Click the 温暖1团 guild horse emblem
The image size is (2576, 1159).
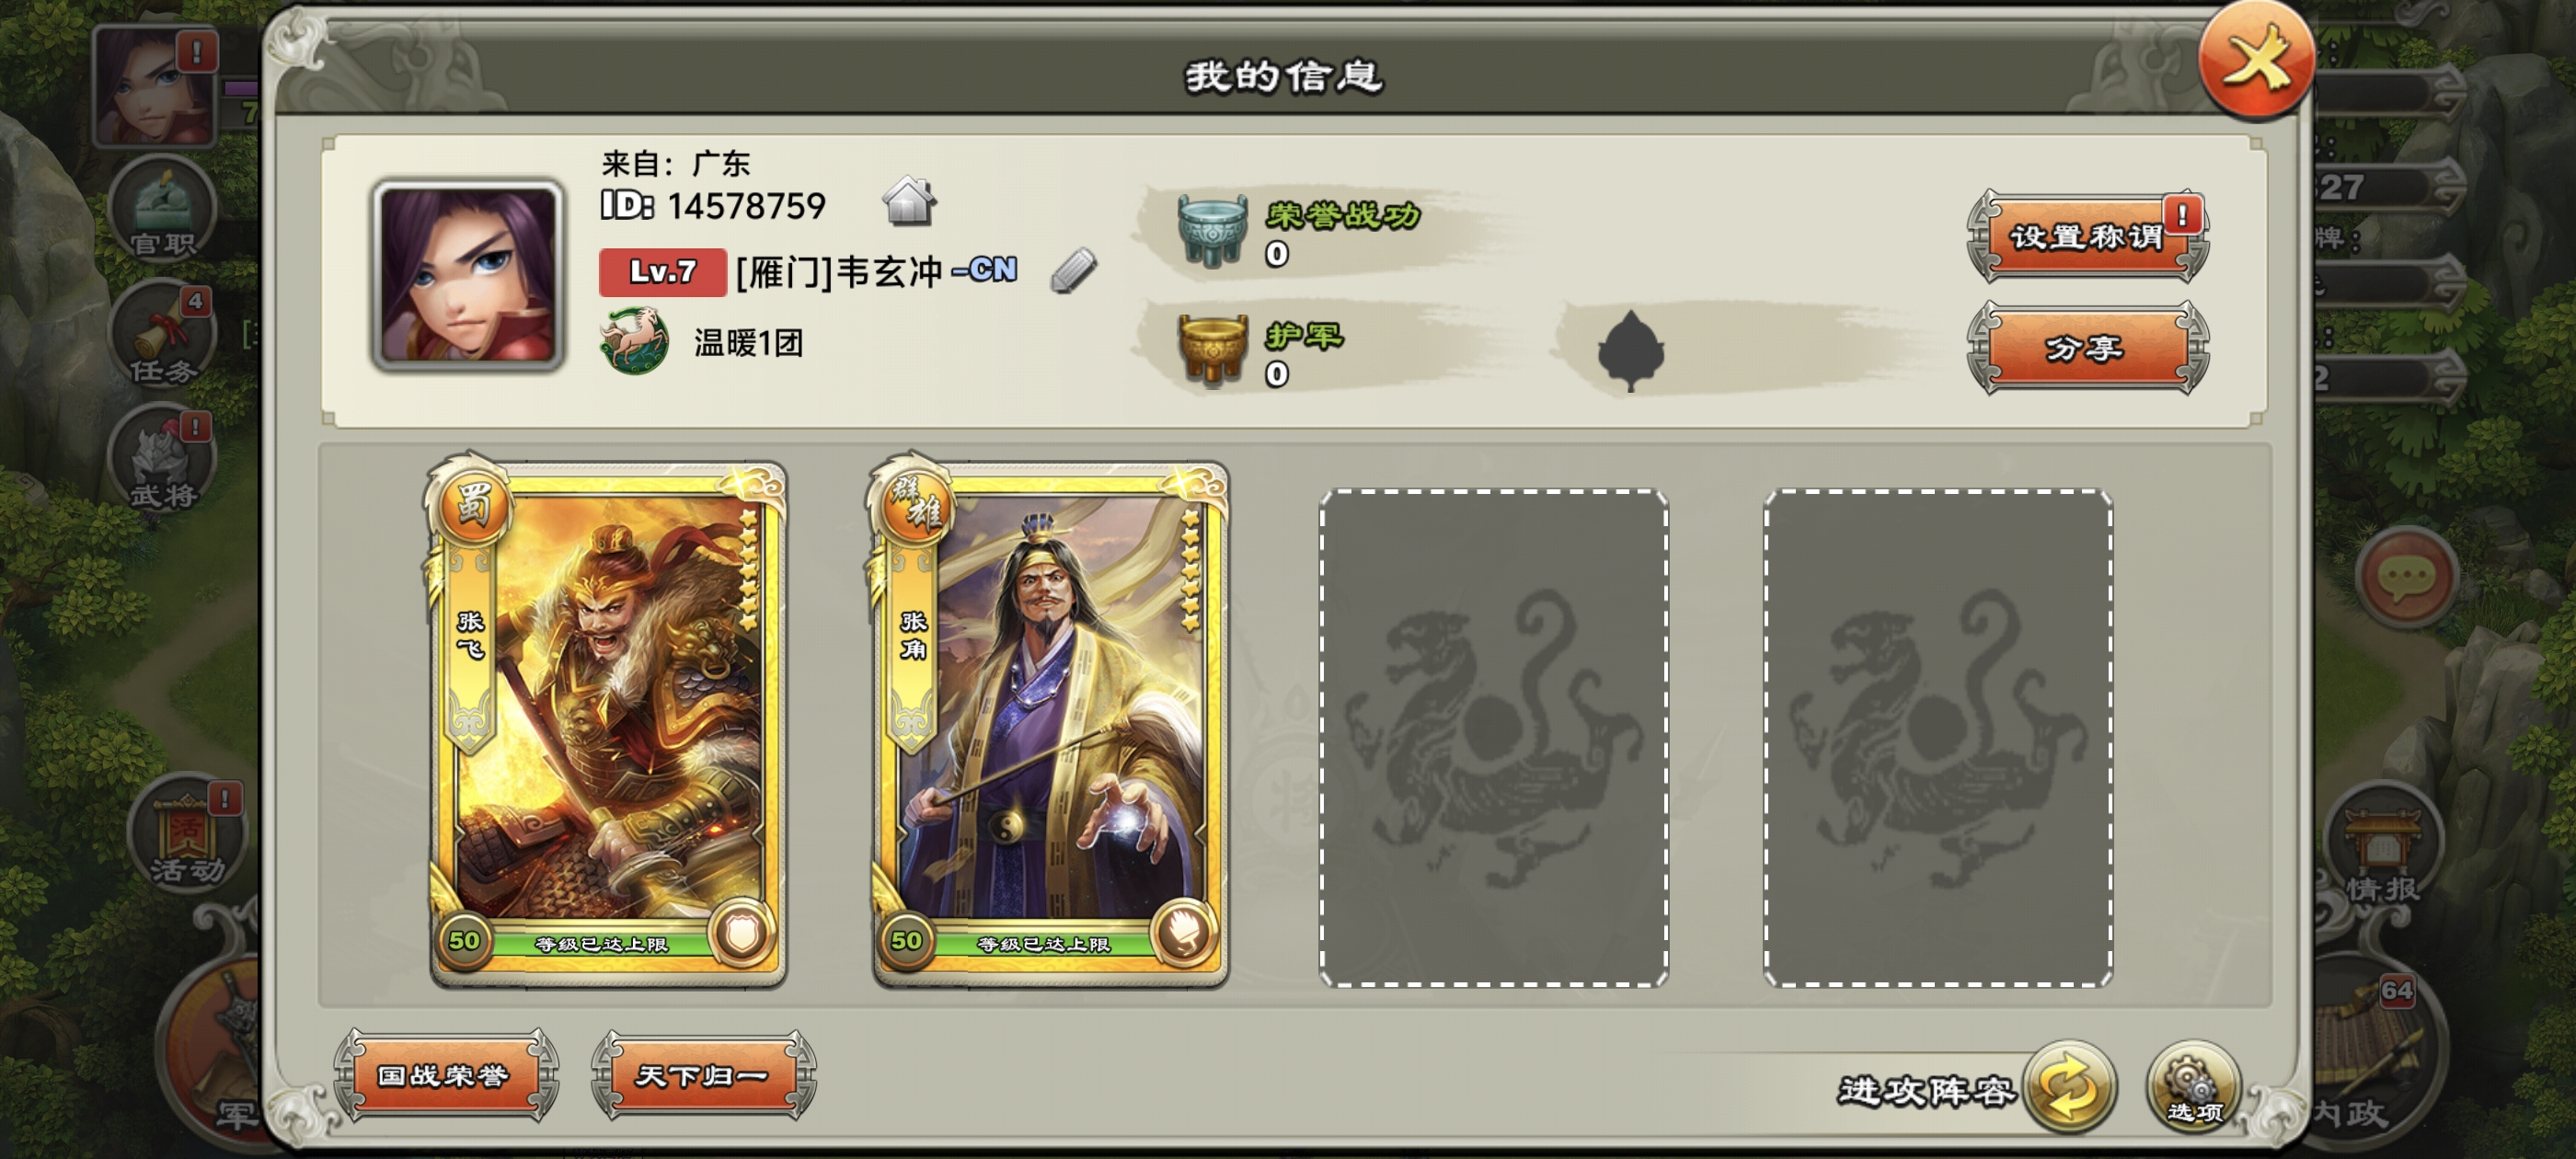634,341
